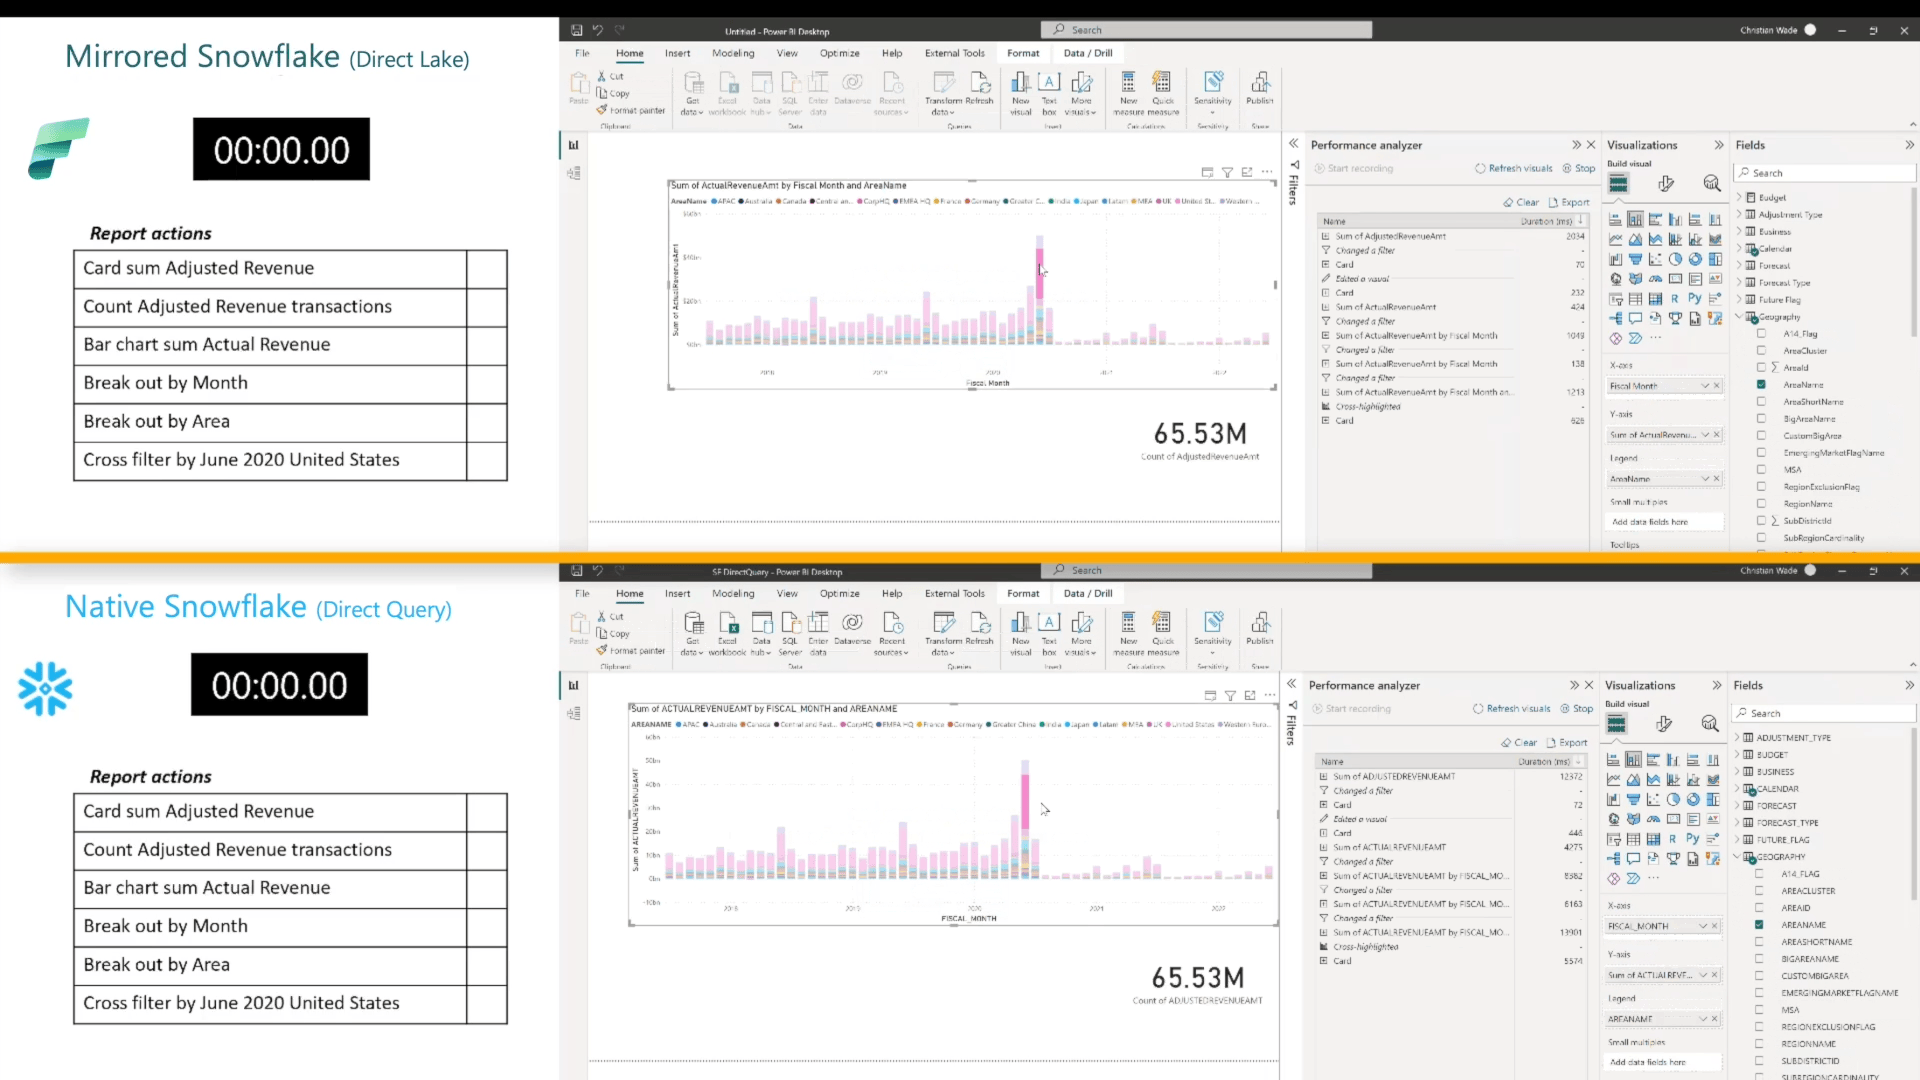Select Python visual icon in top Visualizations pane
1920x1080 pixels.
click(1694, 298)
